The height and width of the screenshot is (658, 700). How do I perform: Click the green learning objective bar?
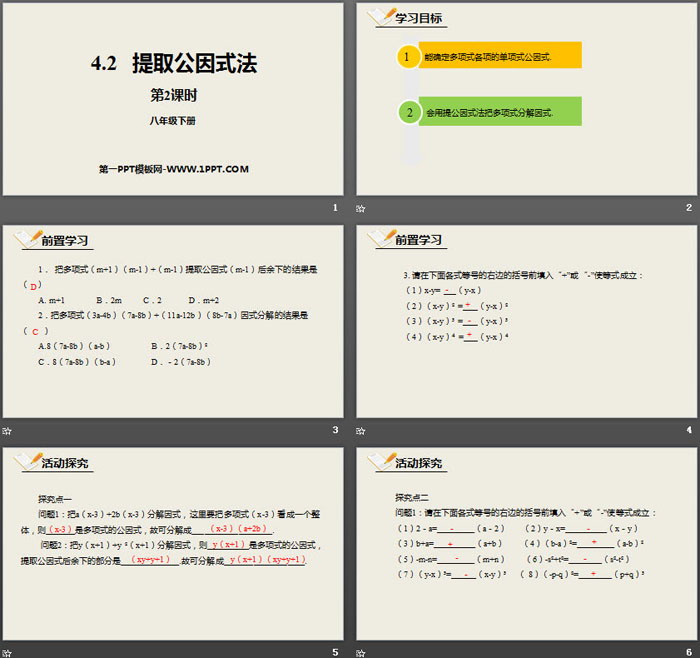(498, 112)
